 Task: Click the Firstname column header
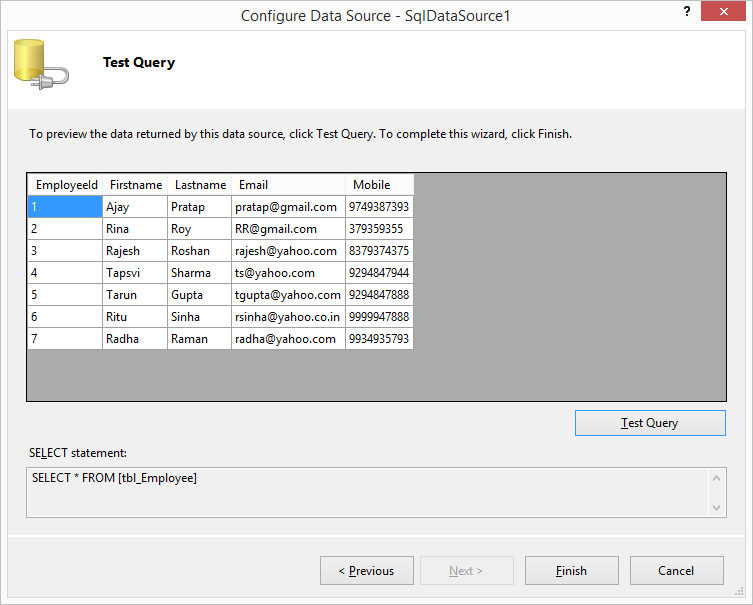[x=135, y=185]
